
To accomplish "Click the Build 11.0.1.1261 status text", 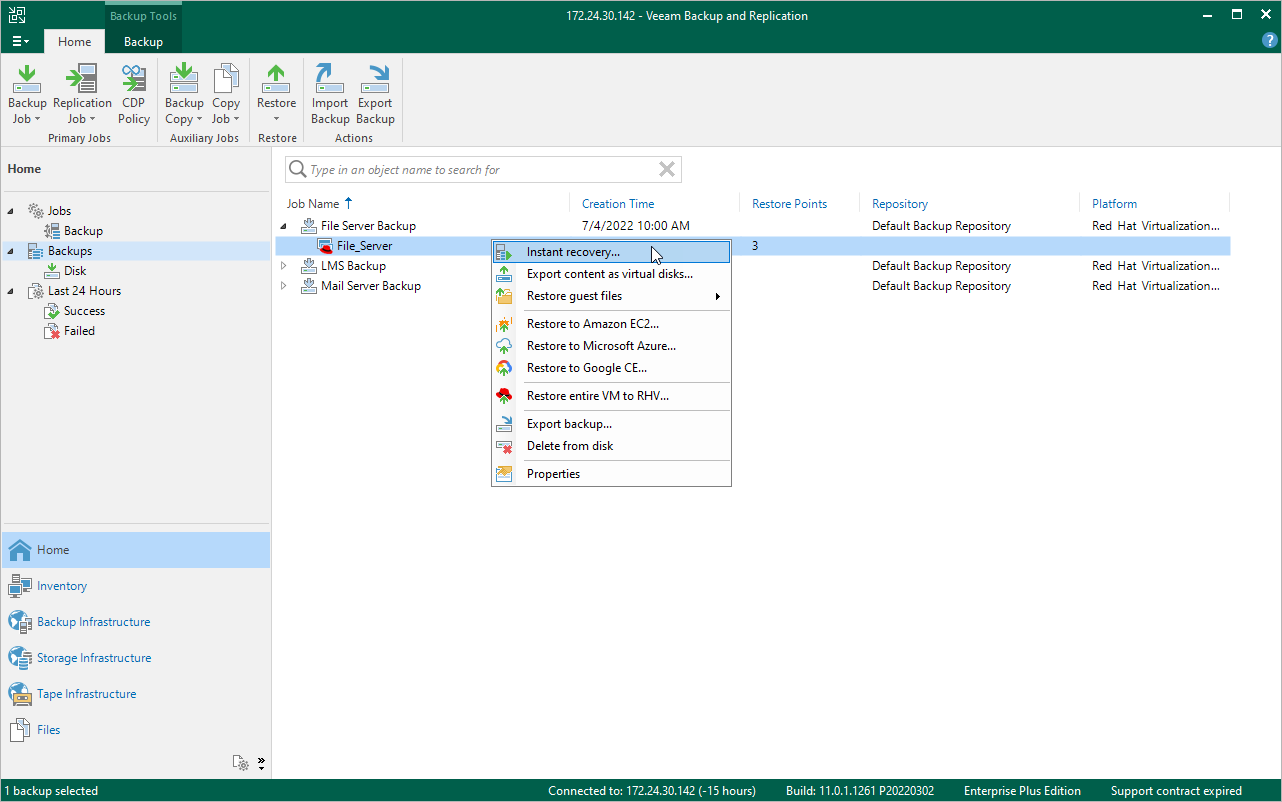I will tap(860, 791).
